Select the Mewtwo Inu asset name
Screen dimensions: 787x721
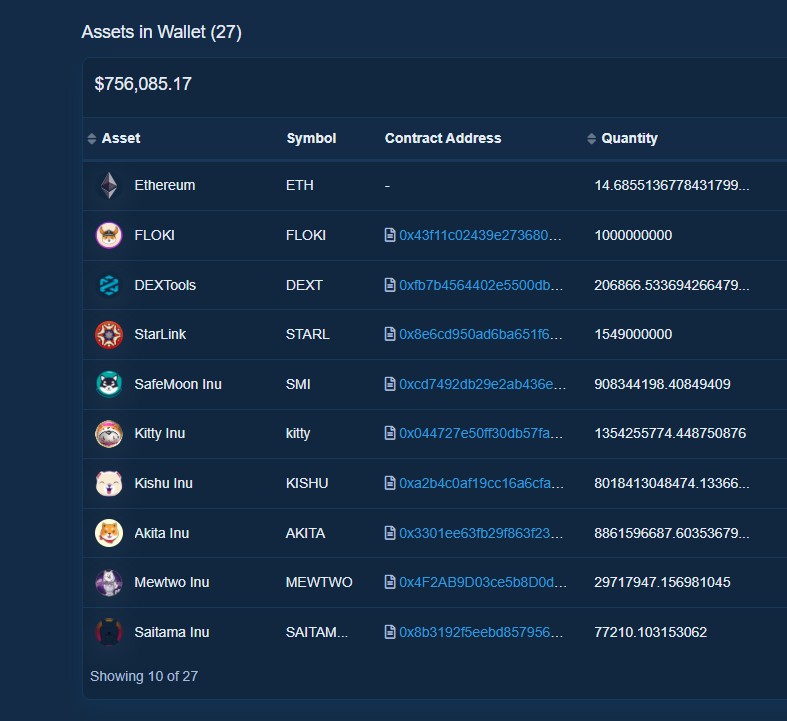coord(172,583)
